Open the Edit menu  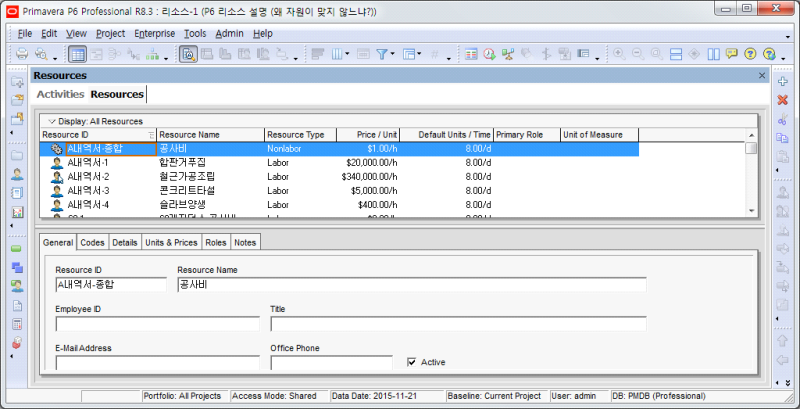point(49,34)
